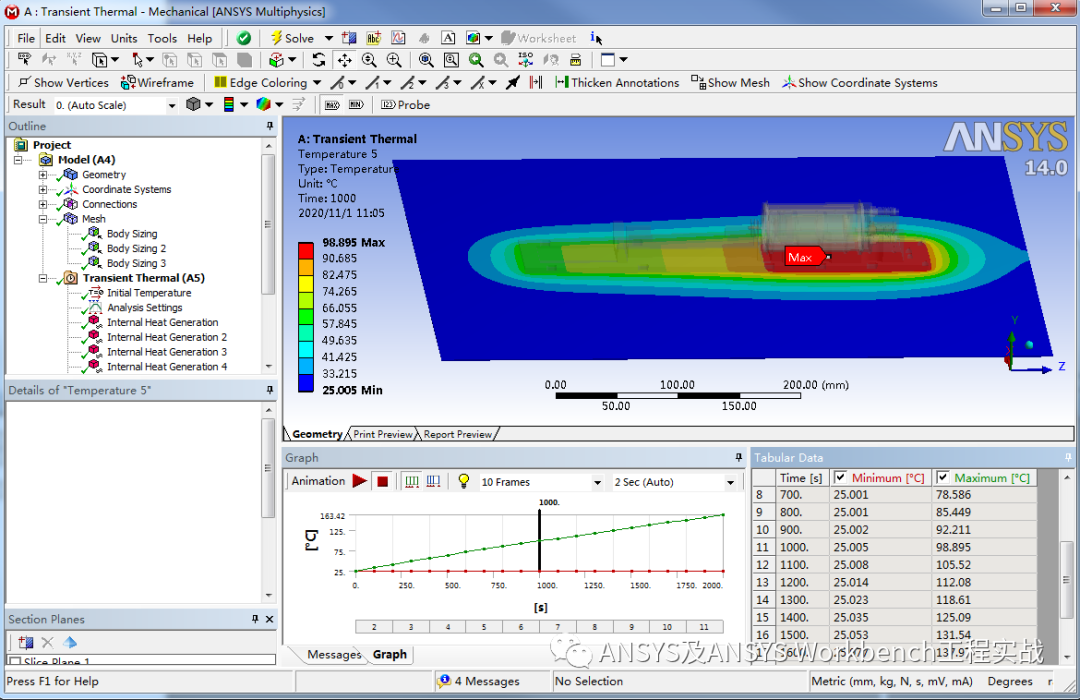The image size is (1080, 700).
Task: Collapse the Mesh tree node
Action: pyautogui.click(x=43, y=219)
